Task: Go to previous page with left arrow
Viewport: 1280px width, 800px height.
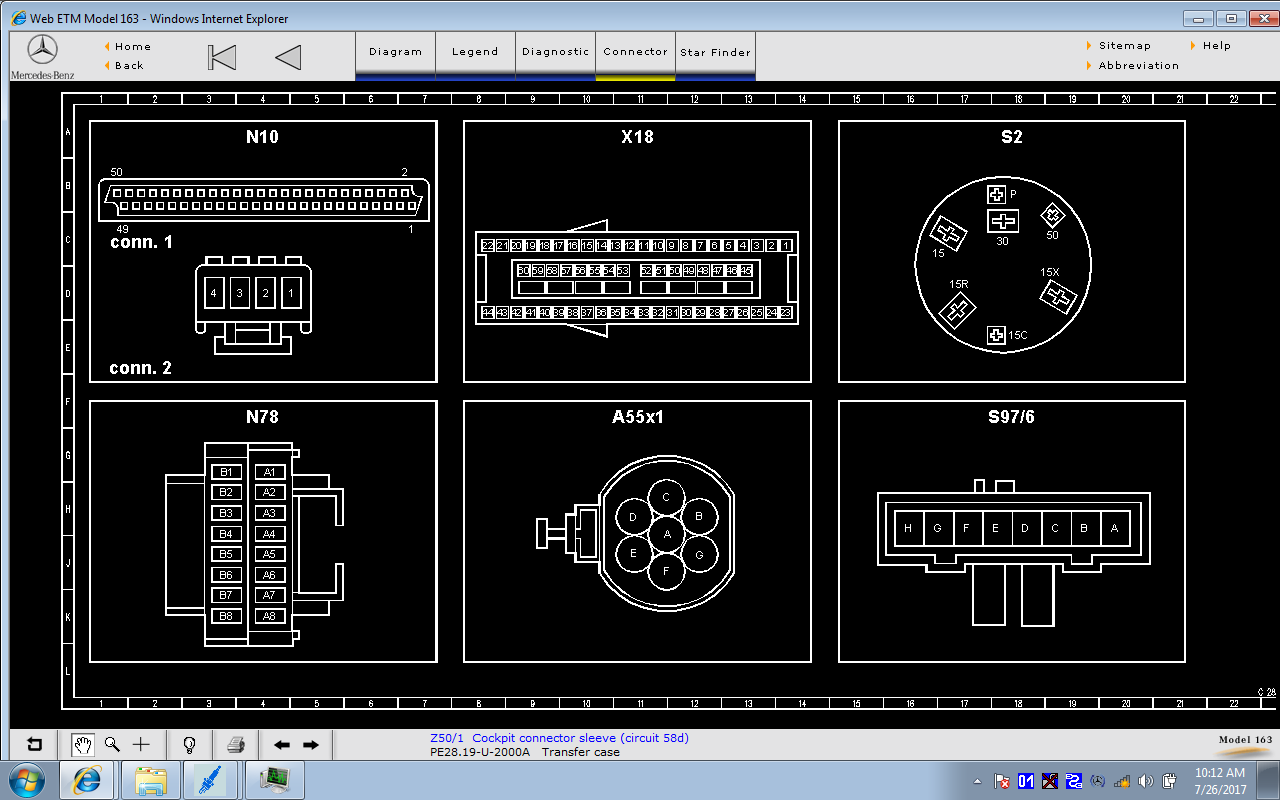Action: tap(282, 745)
